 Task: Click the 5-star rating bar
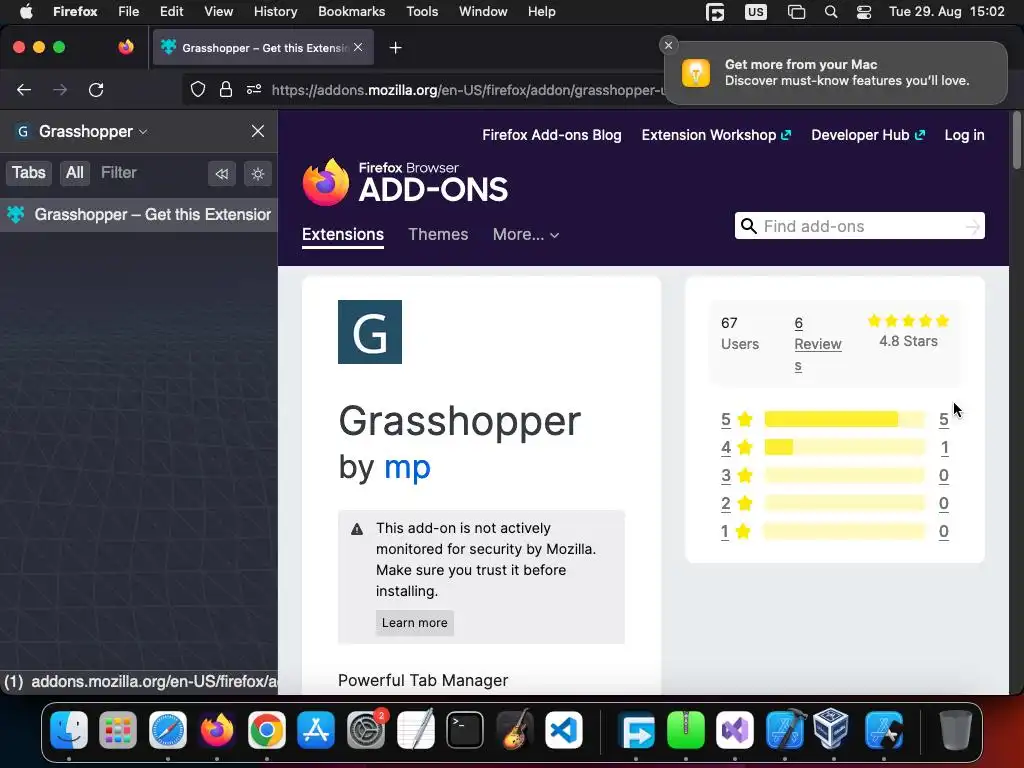point(844,419)
